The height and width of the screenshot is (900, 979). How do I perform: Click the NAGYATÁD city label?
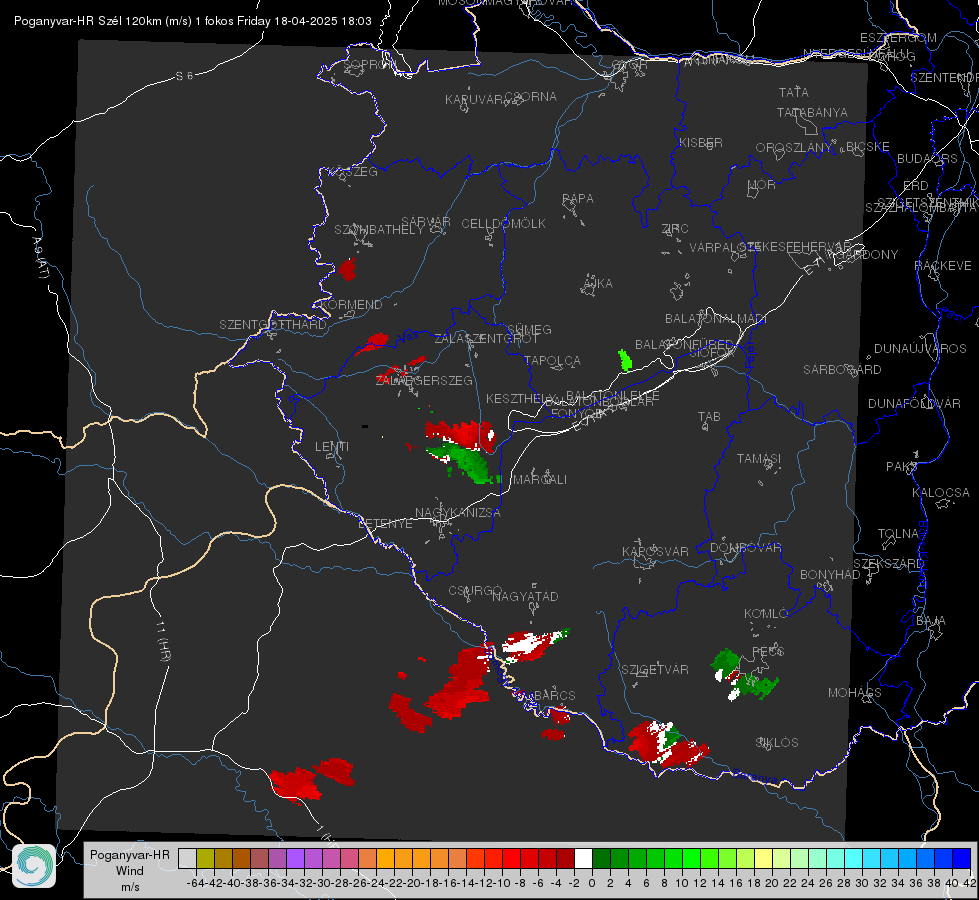[x=525, y=596]
